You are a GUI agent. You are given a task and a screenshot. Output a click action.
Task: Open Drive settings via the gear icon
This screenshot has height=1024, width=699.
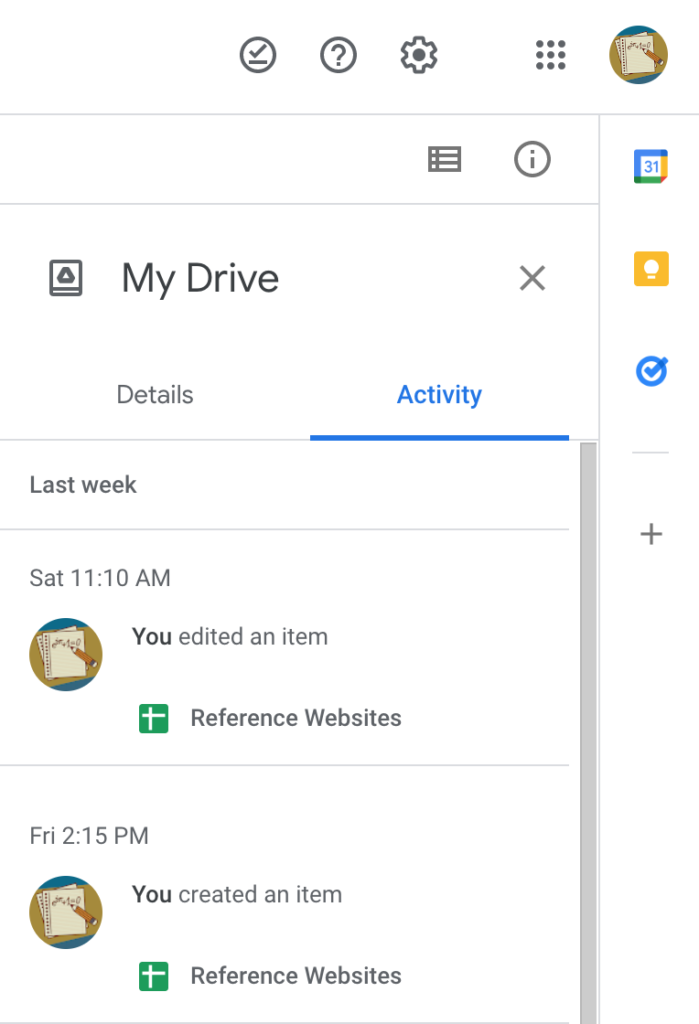pos(418,55)
